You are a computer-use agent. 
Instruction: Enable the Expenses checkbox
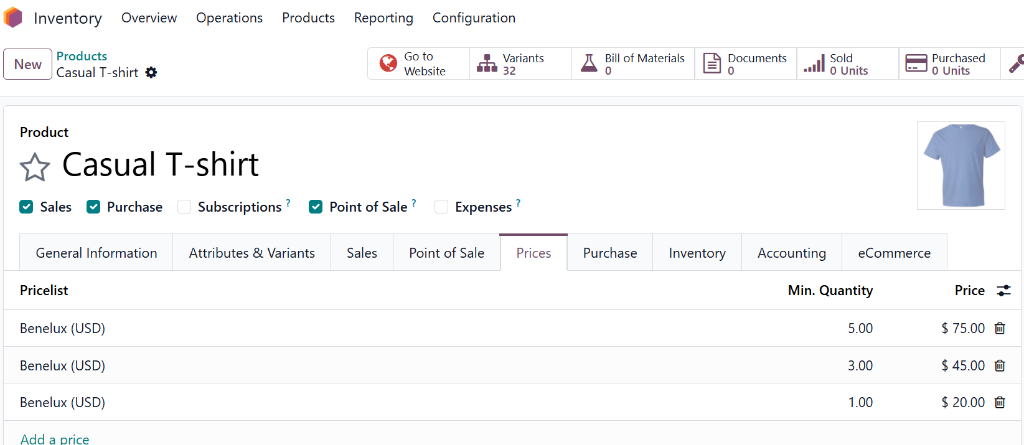pos(441,207)
